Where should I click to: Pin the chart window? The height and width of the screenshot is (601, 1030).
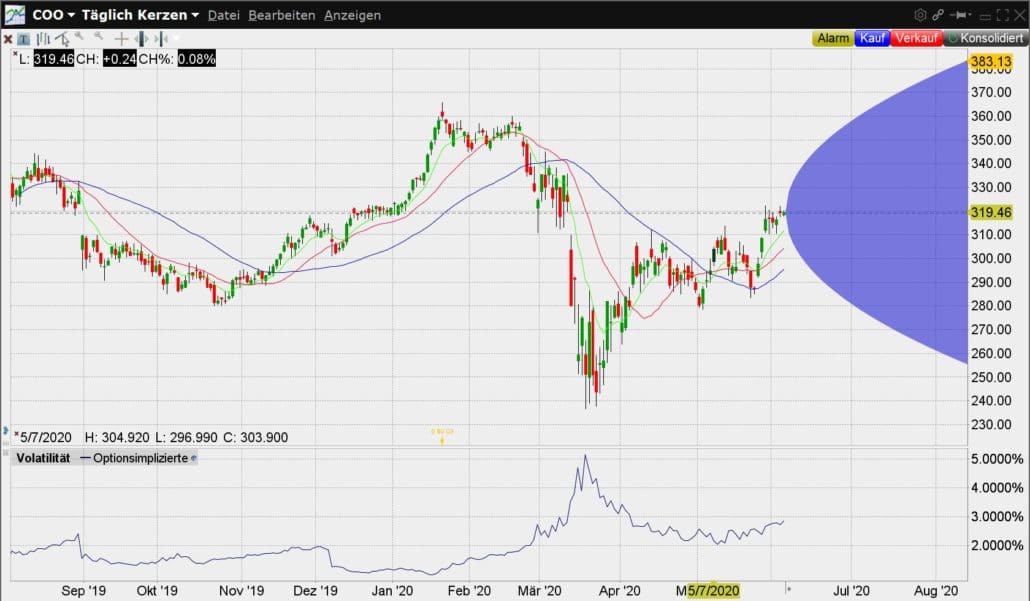[960, 15]
